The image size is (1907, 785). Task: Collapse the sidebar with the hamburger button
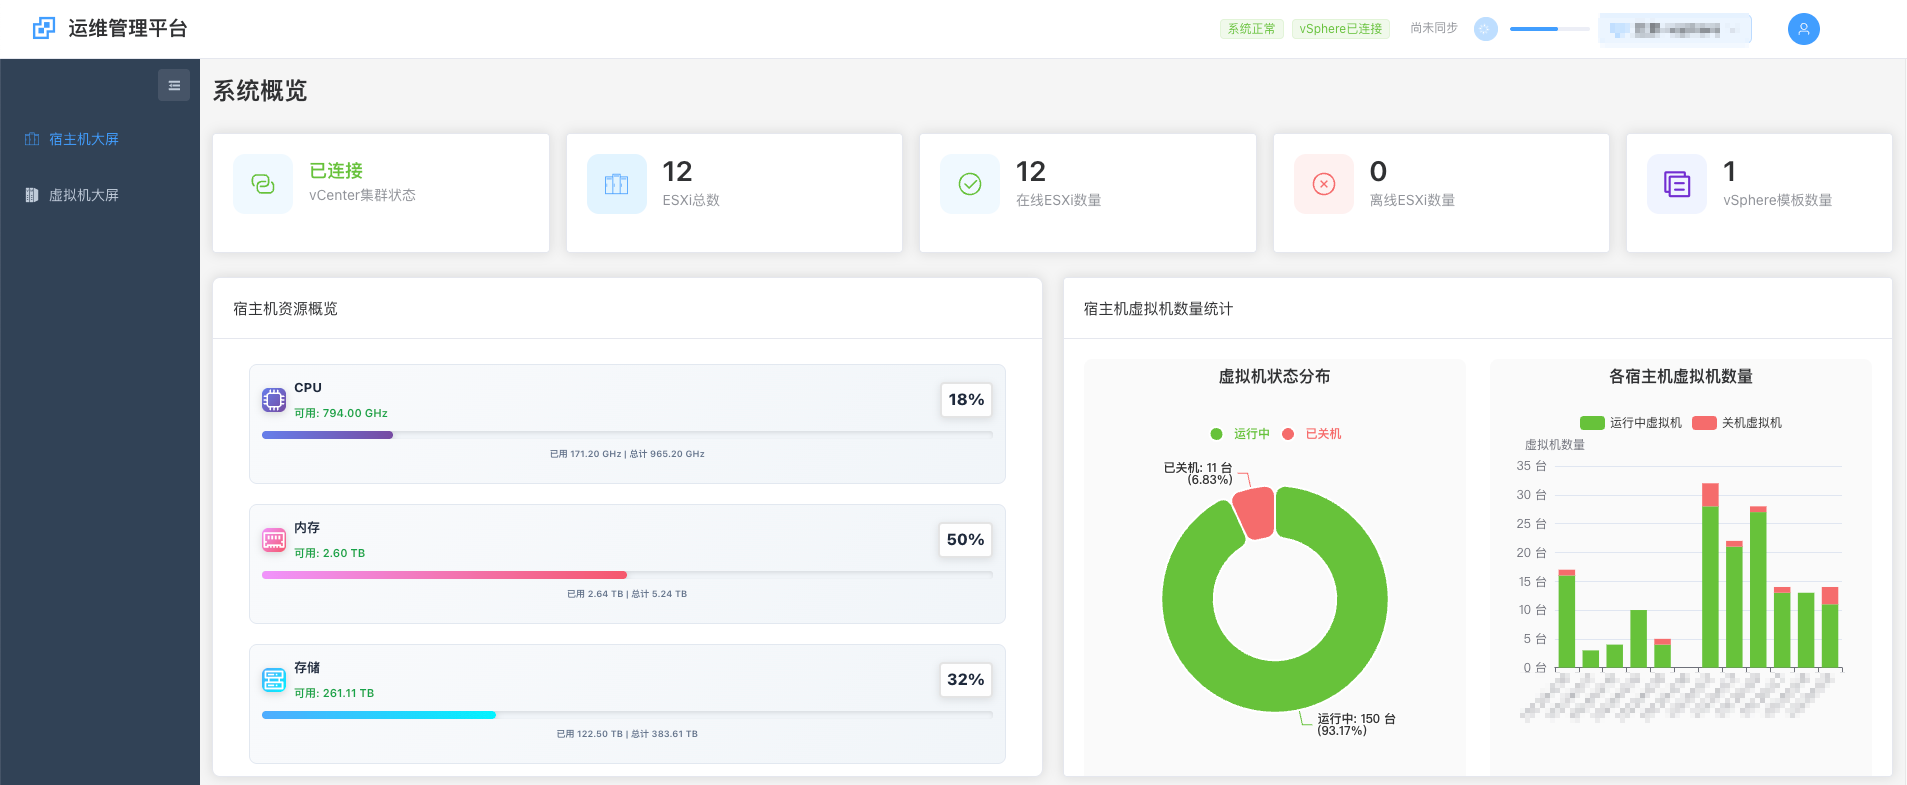[x=174, y=85]
